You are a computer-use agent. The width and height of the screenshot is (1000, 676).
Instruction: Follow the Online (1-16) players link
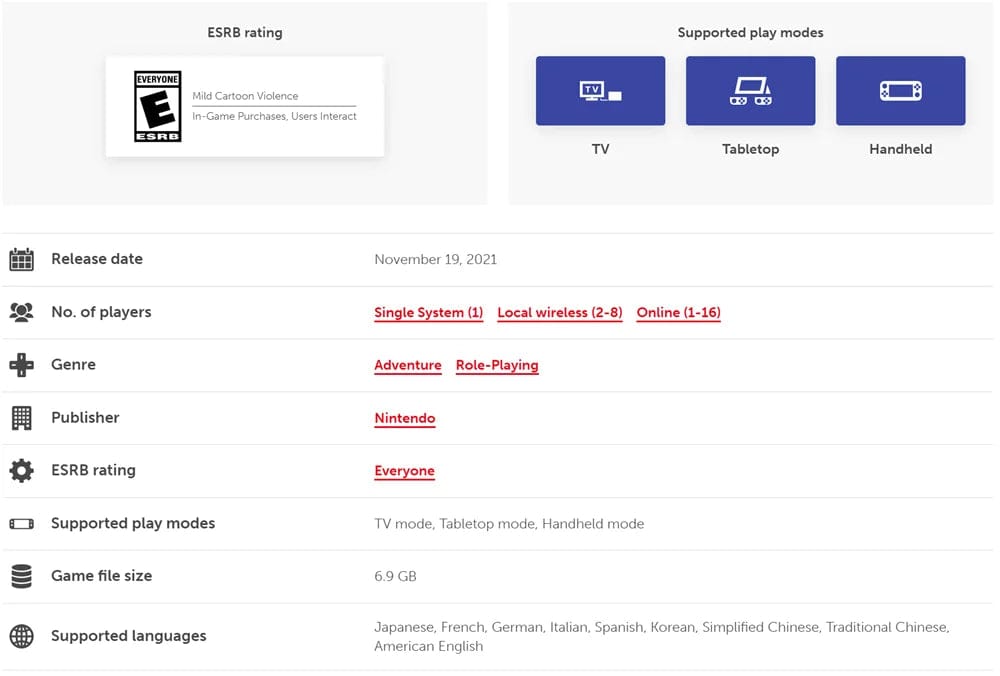[x=678, y=313]
